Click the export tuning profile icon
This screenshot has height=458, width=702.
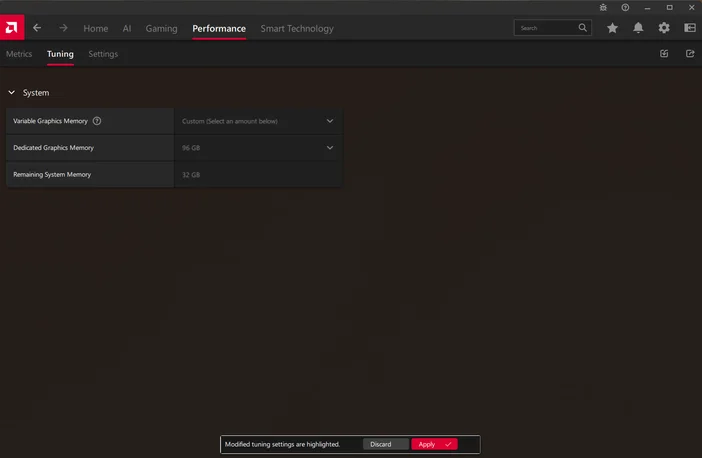pos(690,54)
